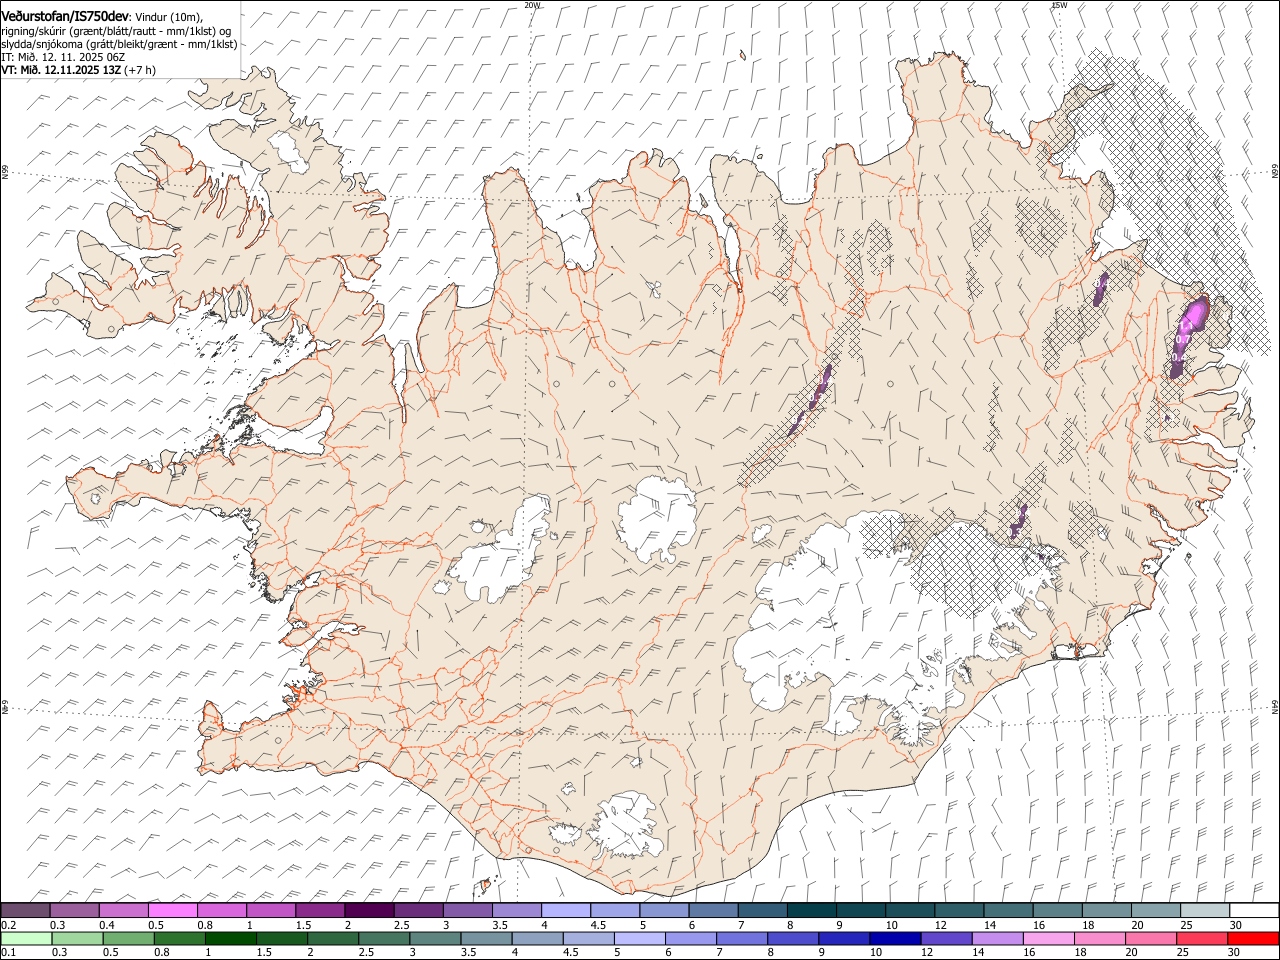Click the 'rigning/skúrir (grænt/blátt/rautt' legend description line
Screen dimensions: 1280x960
[116, 31]
